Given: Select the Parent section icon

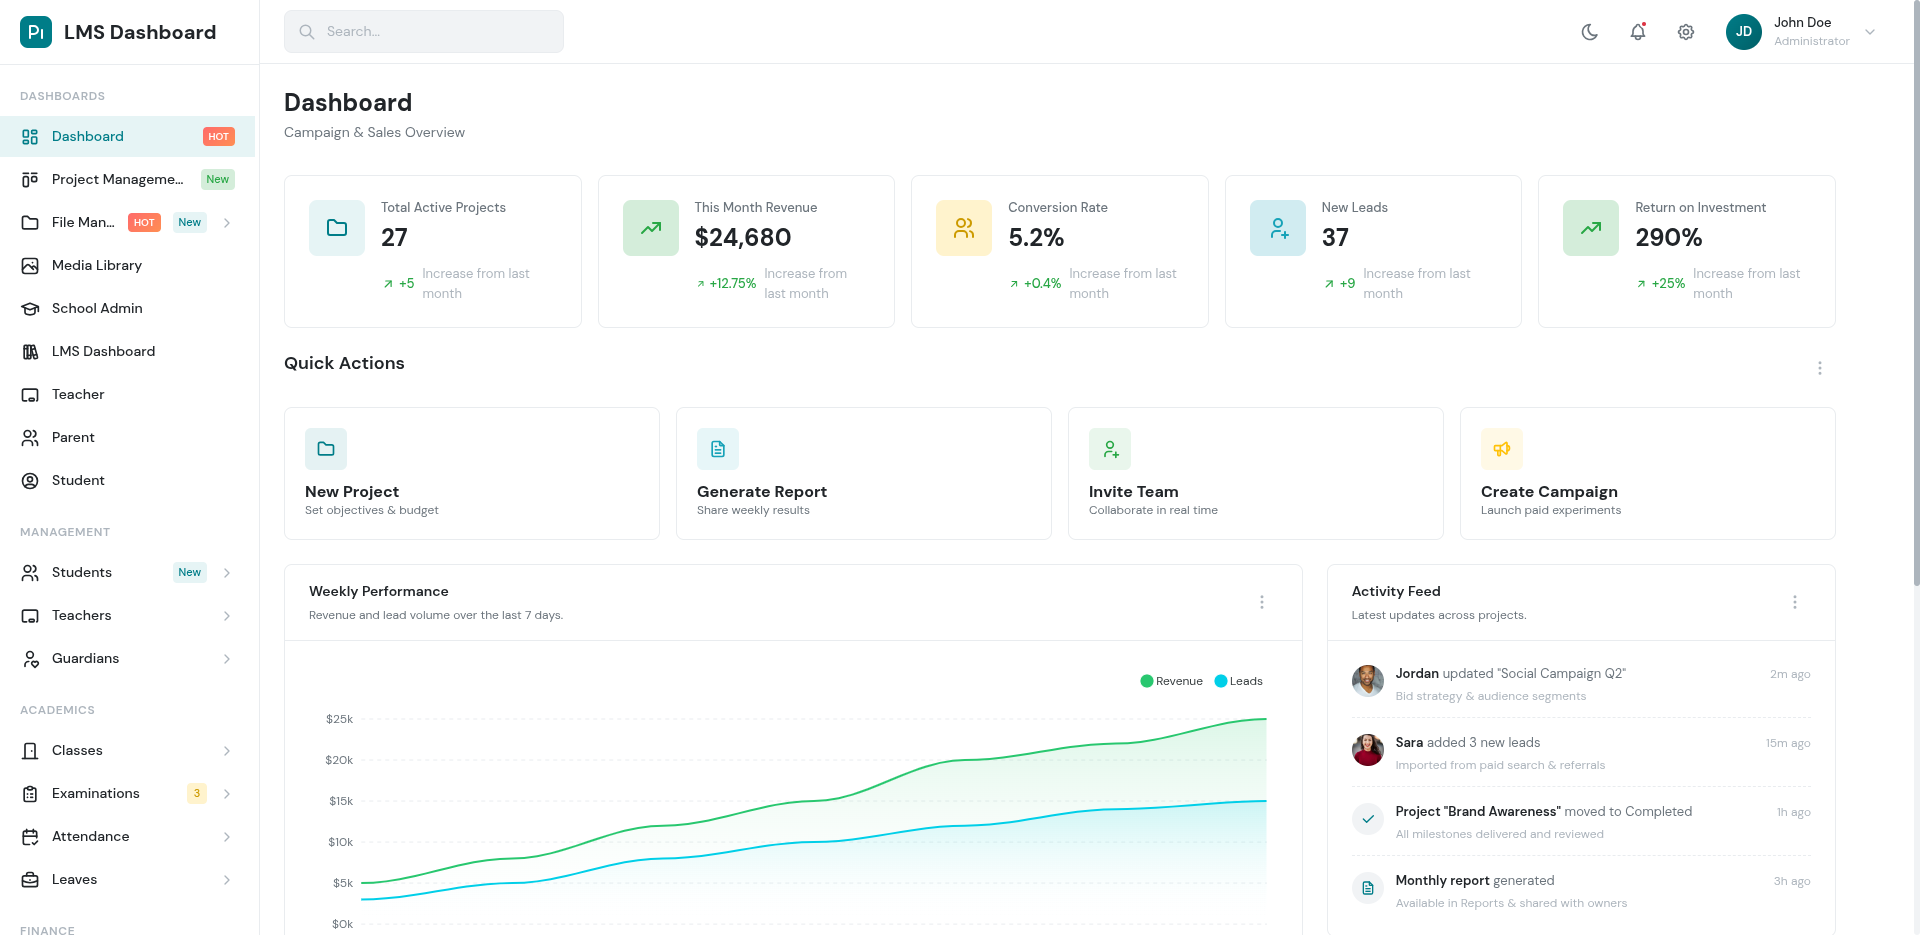Looking at the screenshot, I should [x=30, y=437].
